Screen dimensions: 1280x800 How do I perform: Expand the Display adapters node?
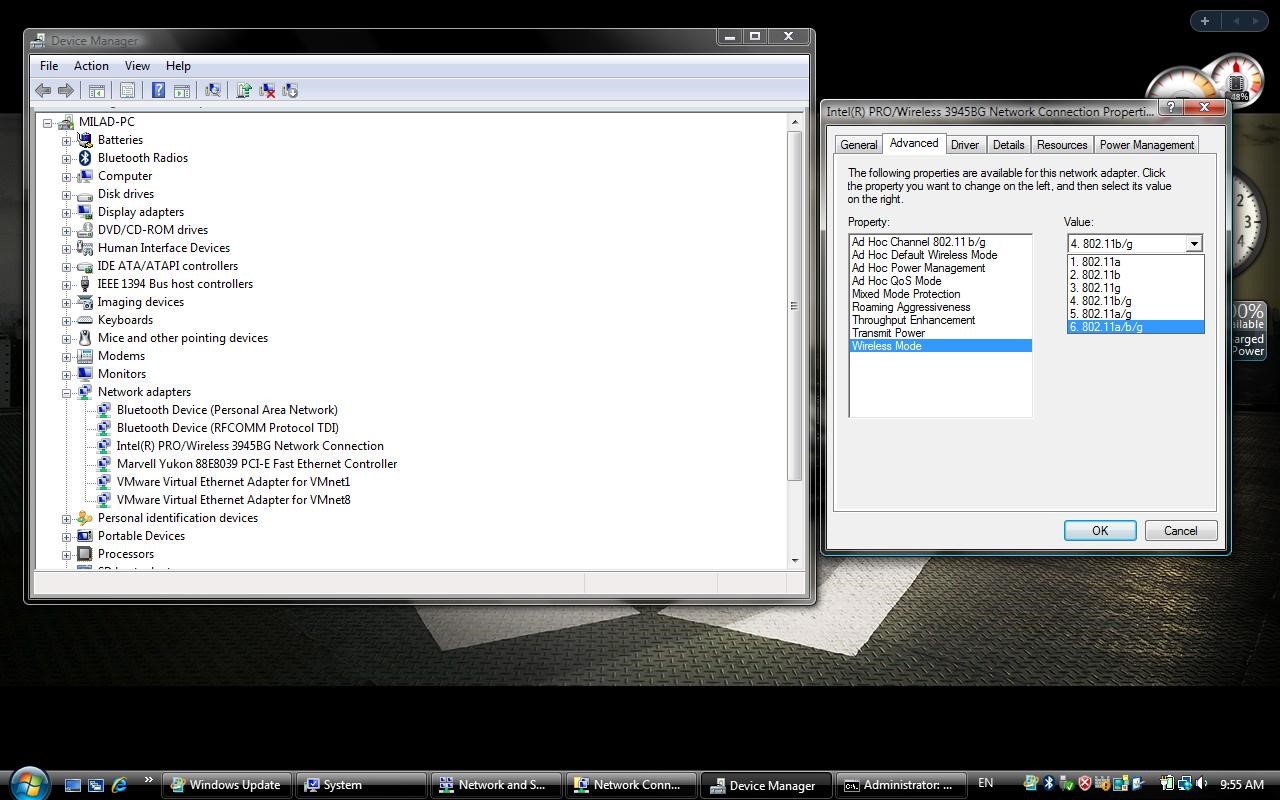pyautogui.click(x=66, y=212)
